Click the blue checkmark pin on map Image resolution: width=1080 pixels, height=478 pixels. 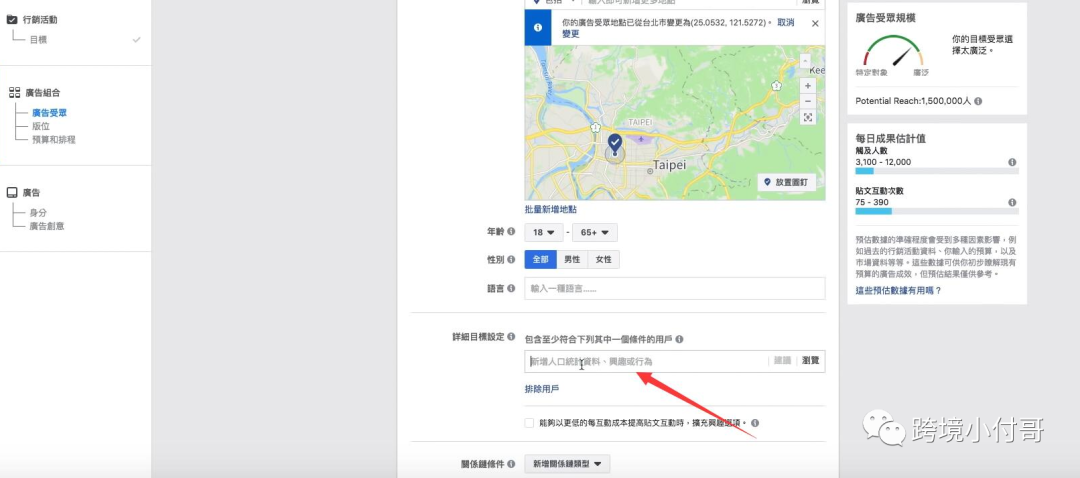tap(615, 144)
